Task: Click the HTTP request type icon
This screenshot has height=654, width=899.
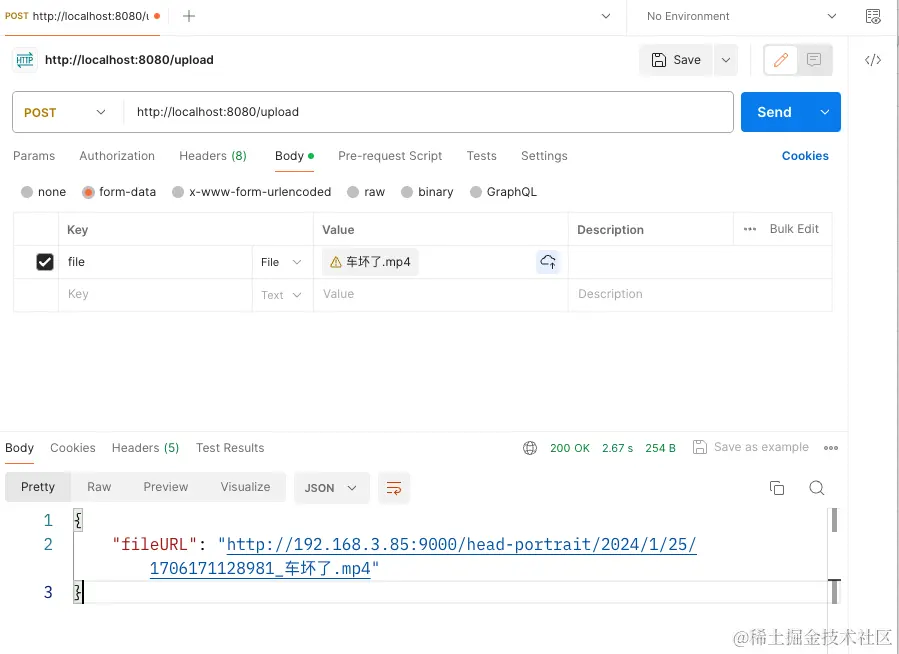Action: [x=25, y=60]
